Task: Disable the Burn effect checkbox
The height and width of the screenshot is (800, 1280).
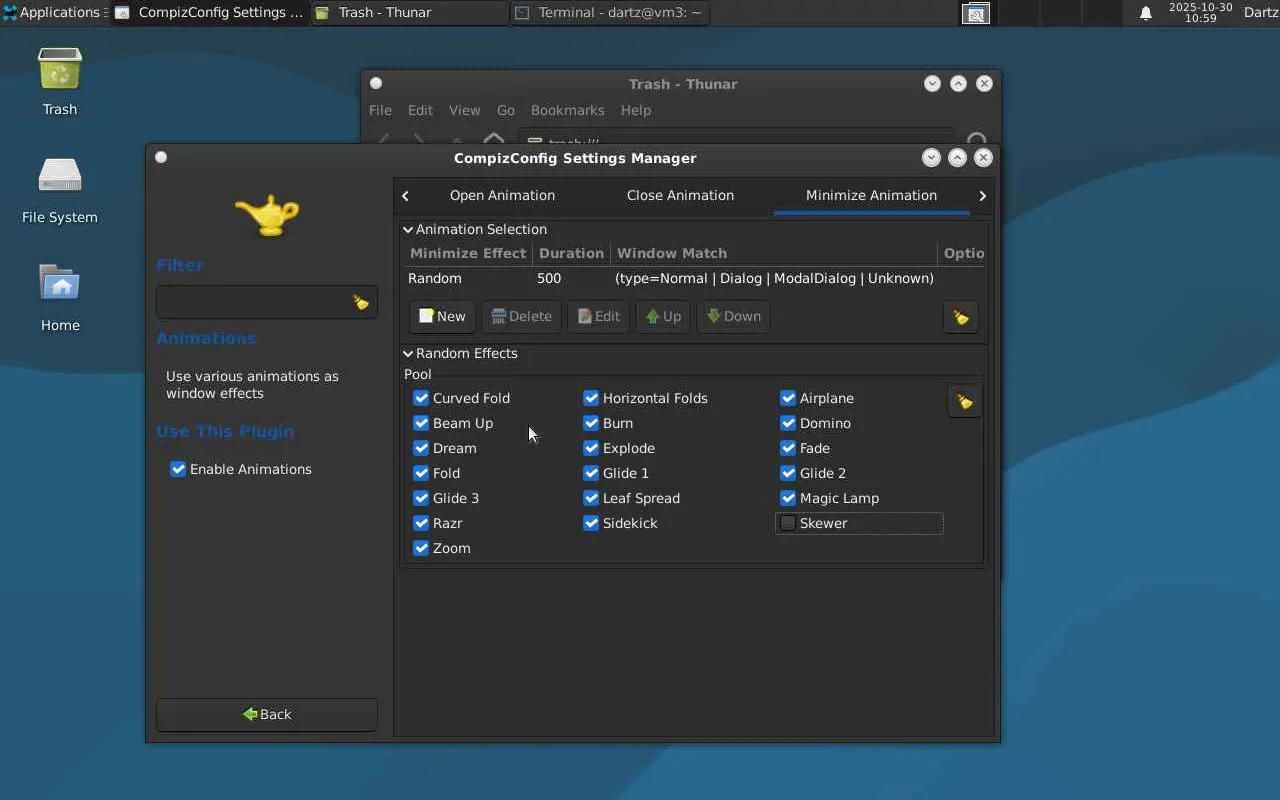Action: pyautogui.click(x=591, y=423)
